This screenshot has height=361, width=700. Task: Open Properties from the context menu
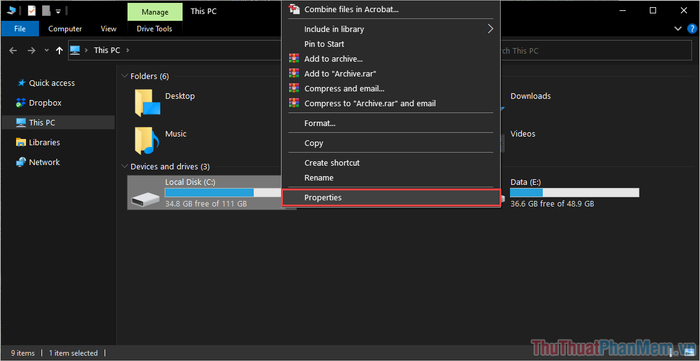click(x=391, y=198)
